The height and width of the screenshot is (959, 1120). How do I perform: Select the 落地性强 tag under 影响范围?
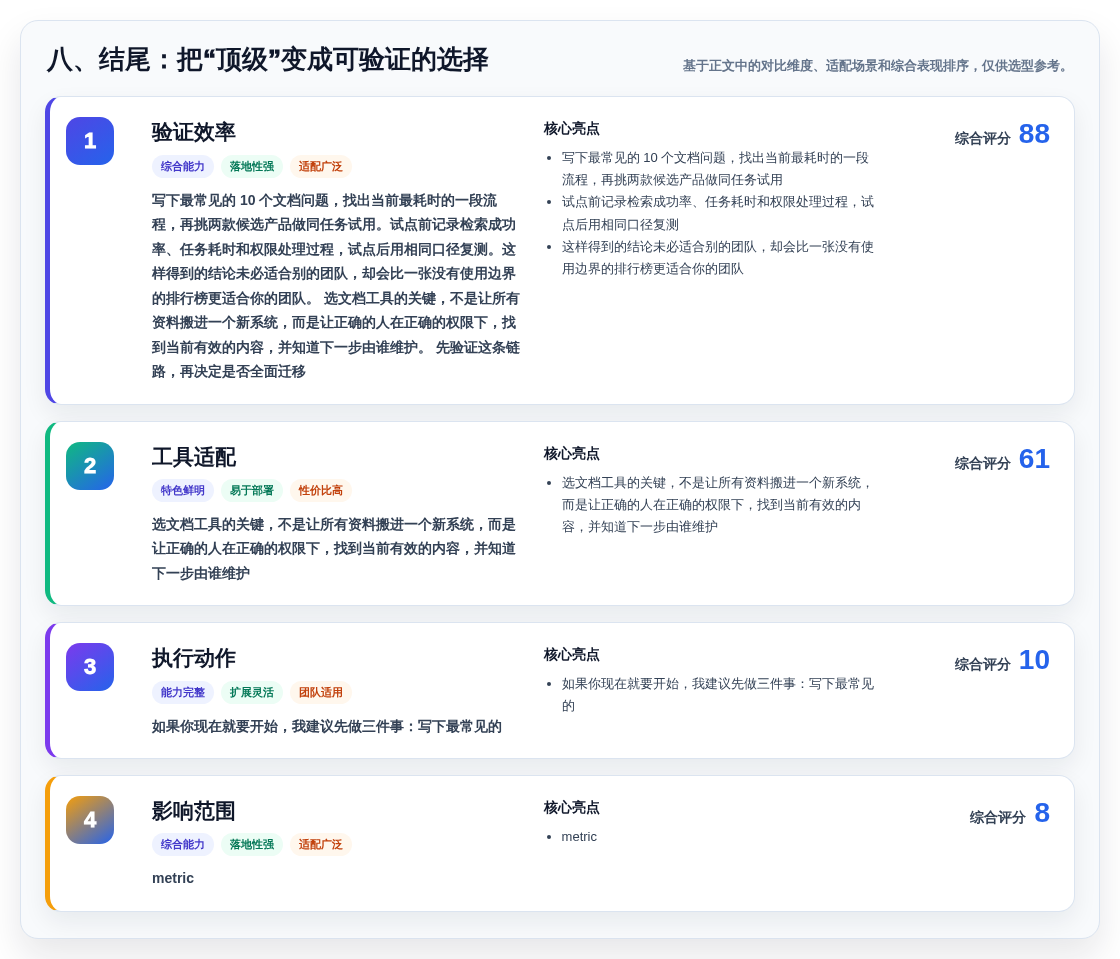tap(251, 845)
